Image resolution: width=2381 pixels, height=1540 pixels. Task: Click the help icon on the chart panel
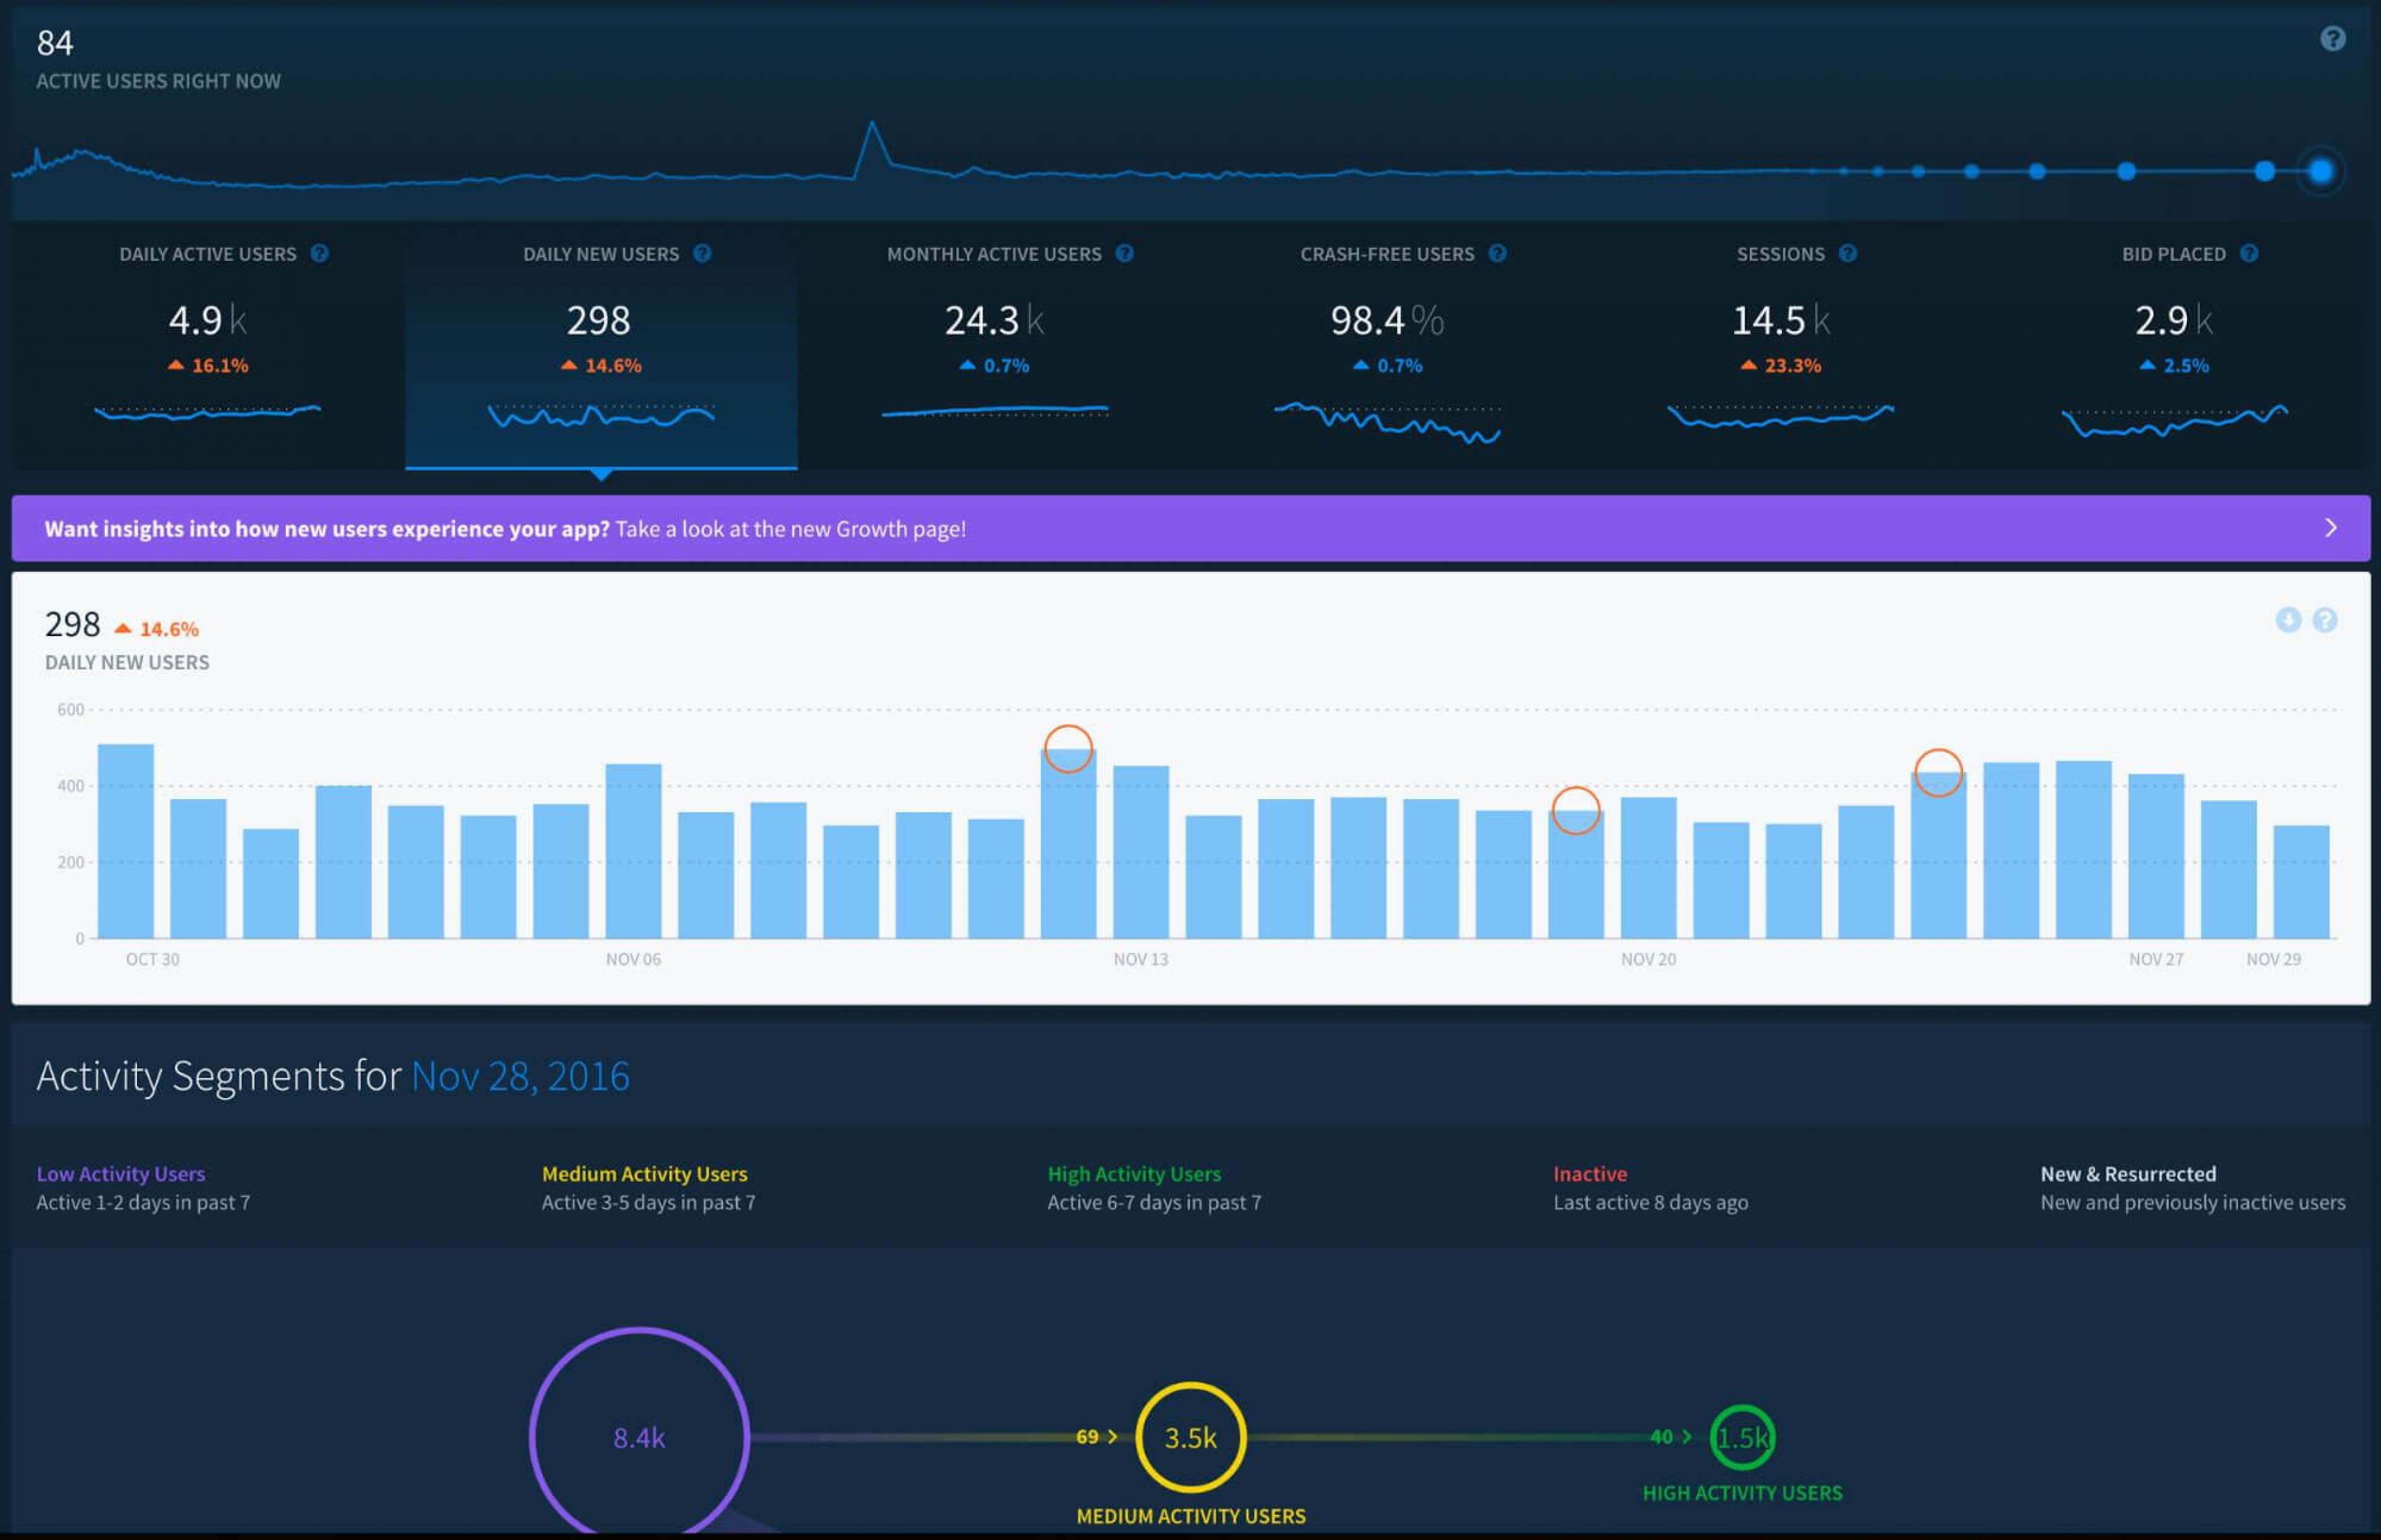2325,620
